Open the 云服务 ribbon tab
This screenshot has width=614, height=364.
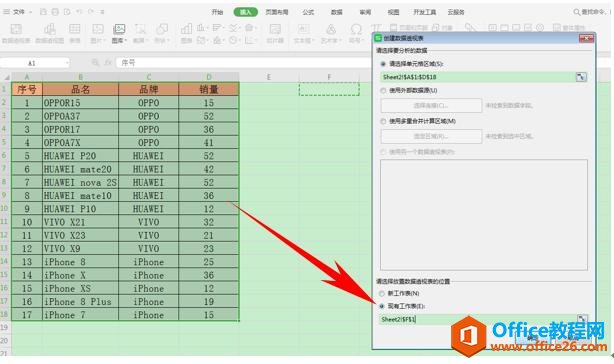456,12
